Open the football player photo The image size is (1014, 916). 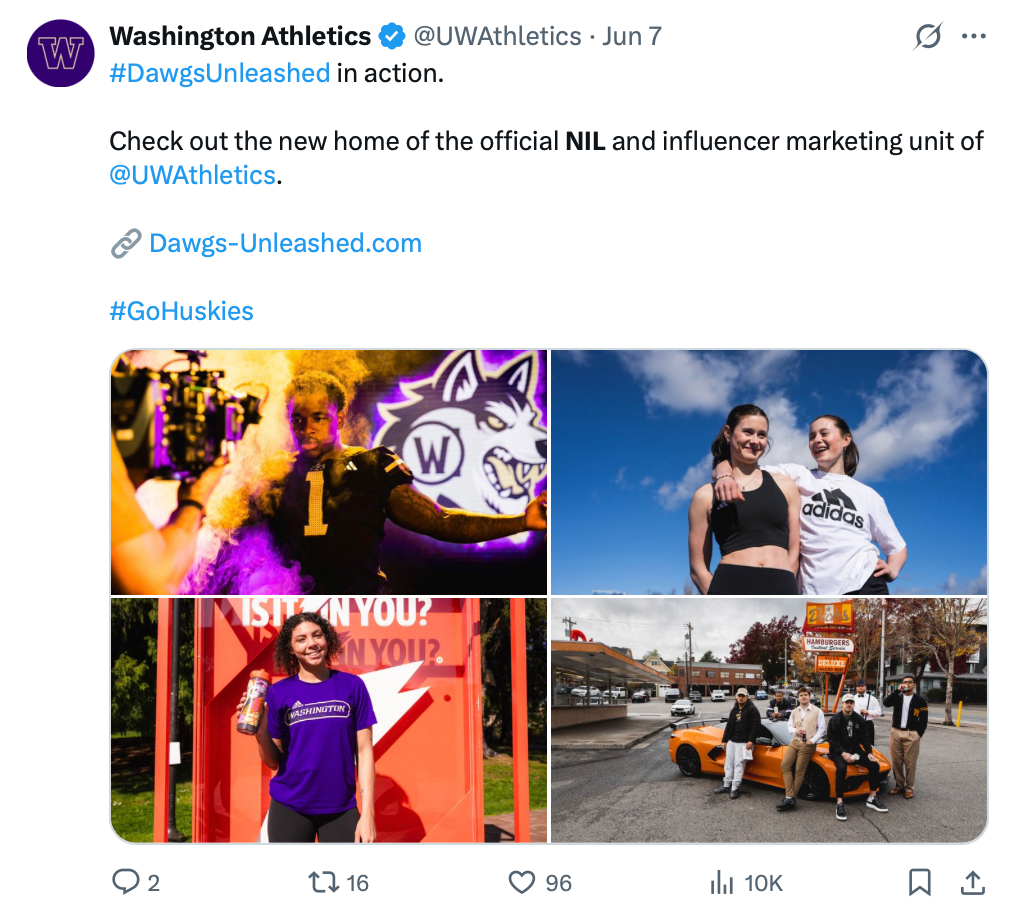tap(329, 472)
